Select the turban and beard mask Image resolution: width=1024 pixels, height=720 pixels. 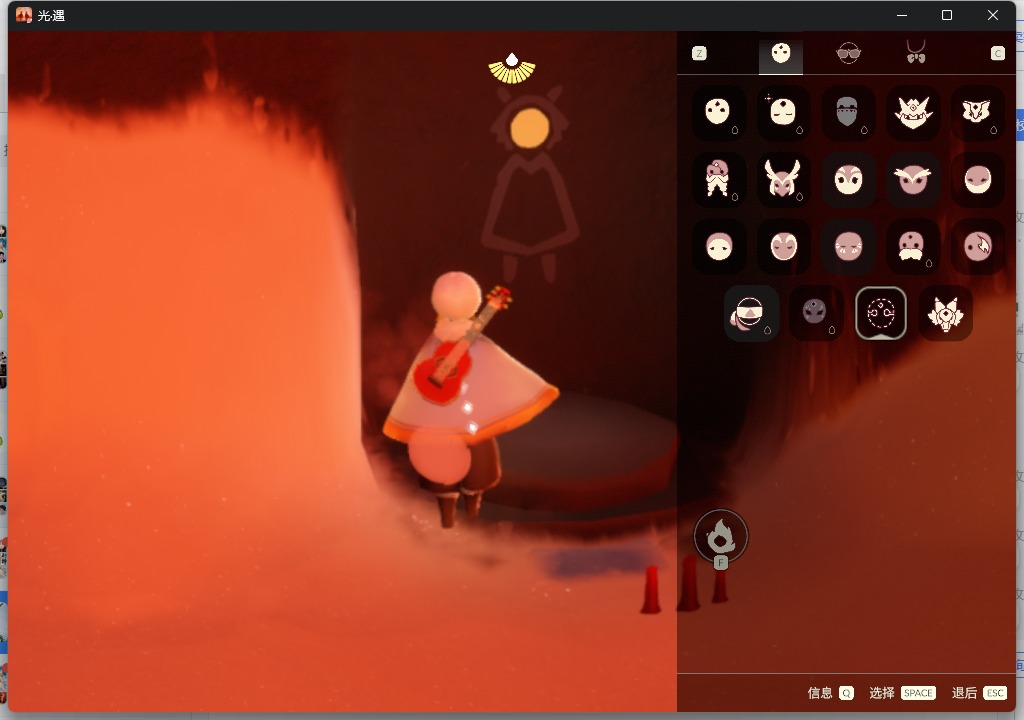point(718,179)
